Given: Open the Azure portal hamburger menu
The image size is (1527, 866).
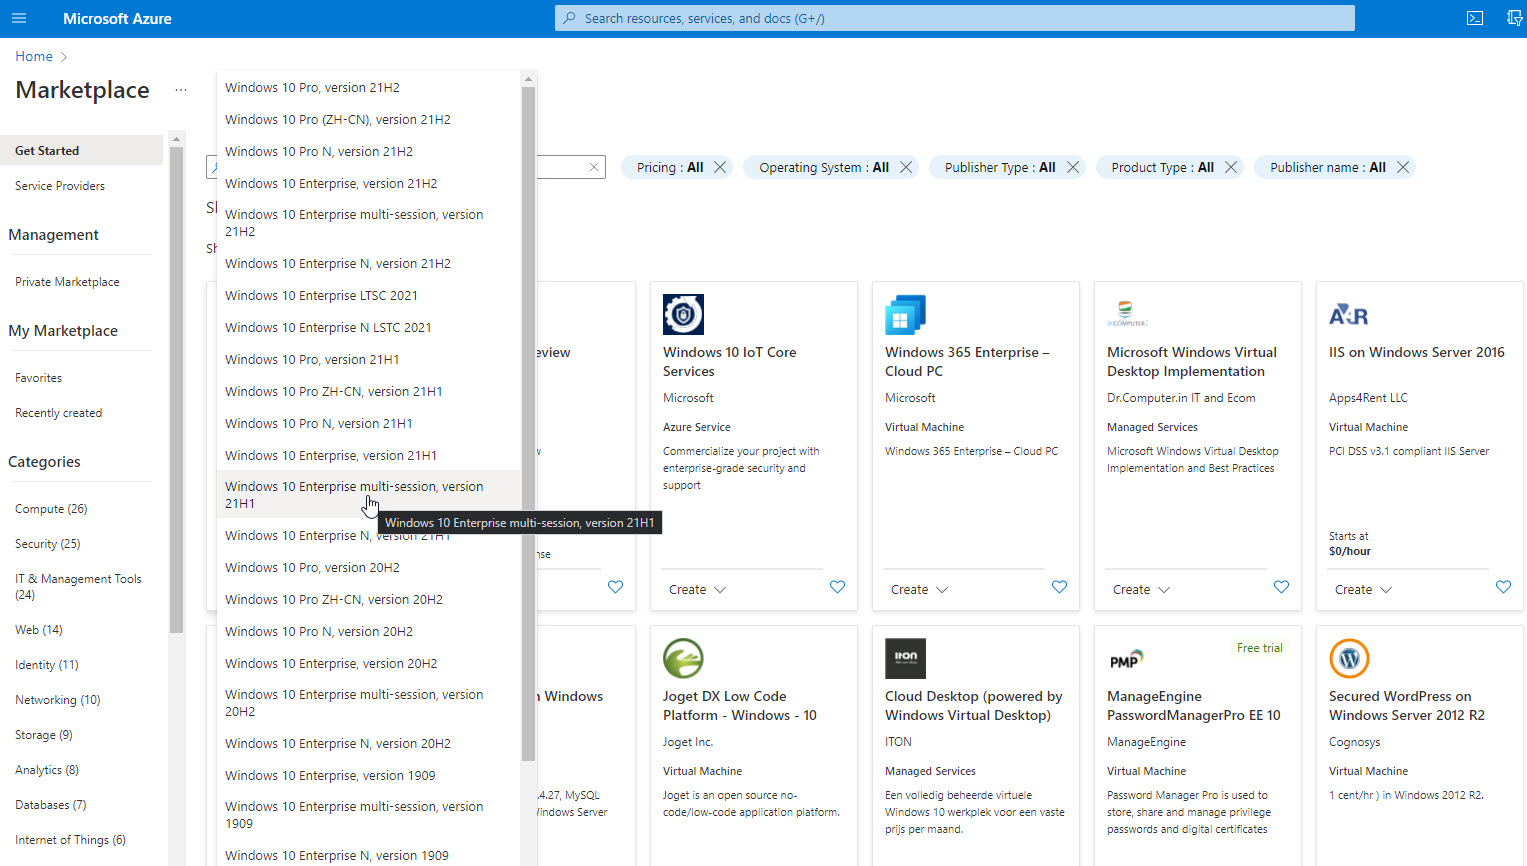Looking at the screenshot, I should (x=18, y=18).
